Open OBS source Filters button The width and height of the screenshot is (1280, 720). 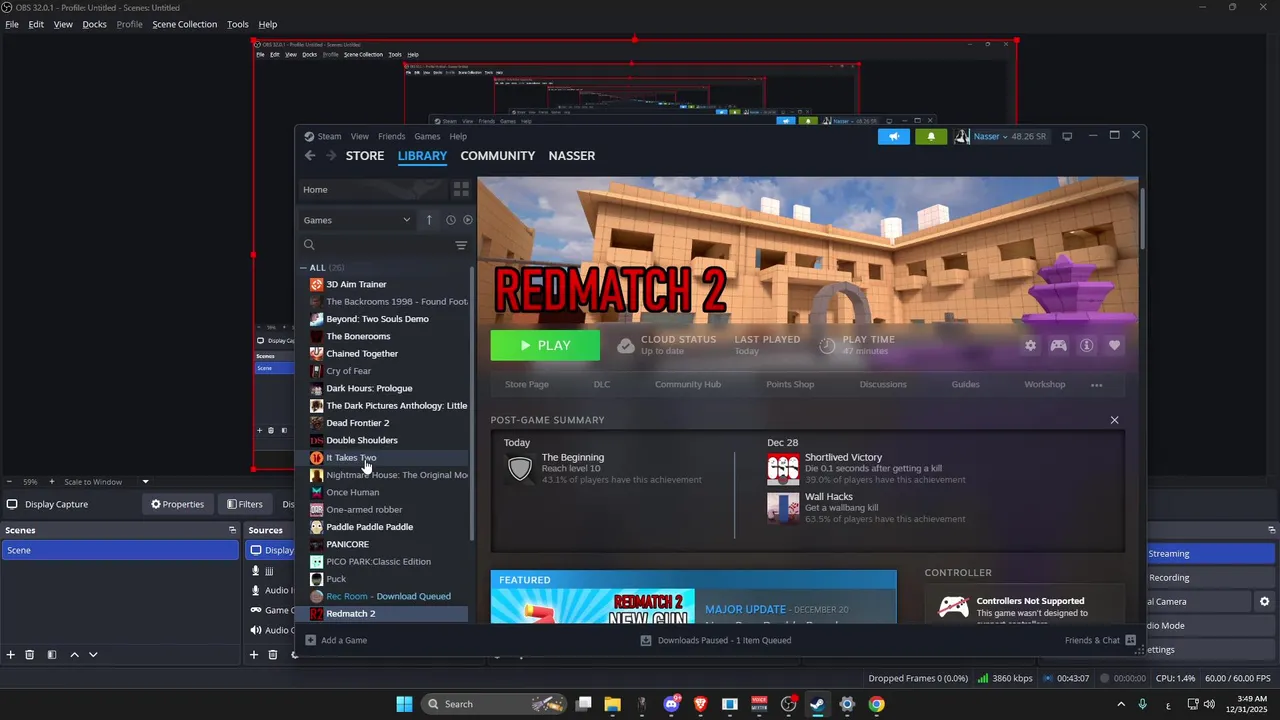pos(245,505)
